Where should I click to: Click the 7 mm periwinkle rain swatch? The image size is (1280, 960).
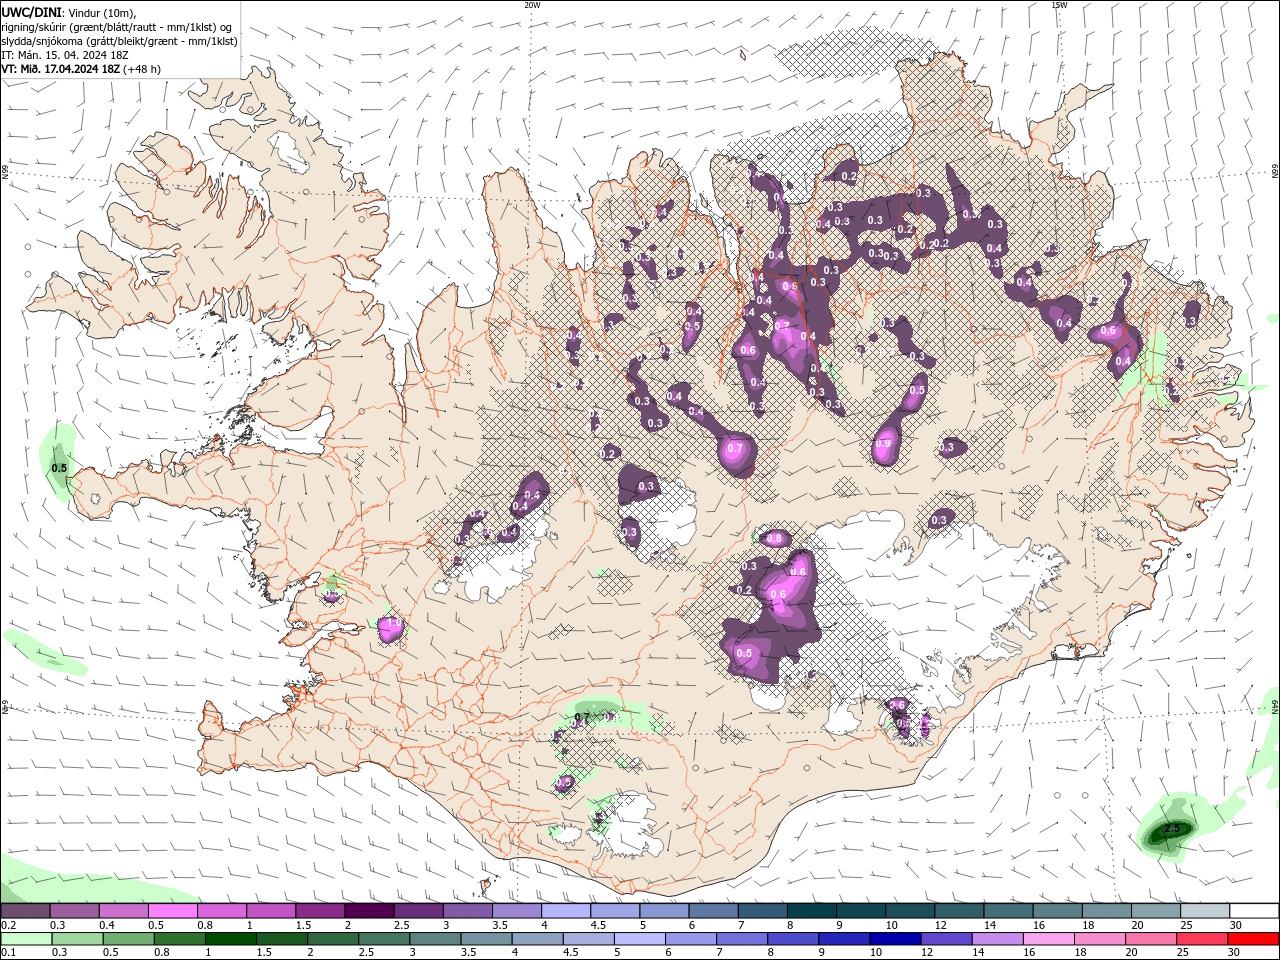(x=740, y=939)
